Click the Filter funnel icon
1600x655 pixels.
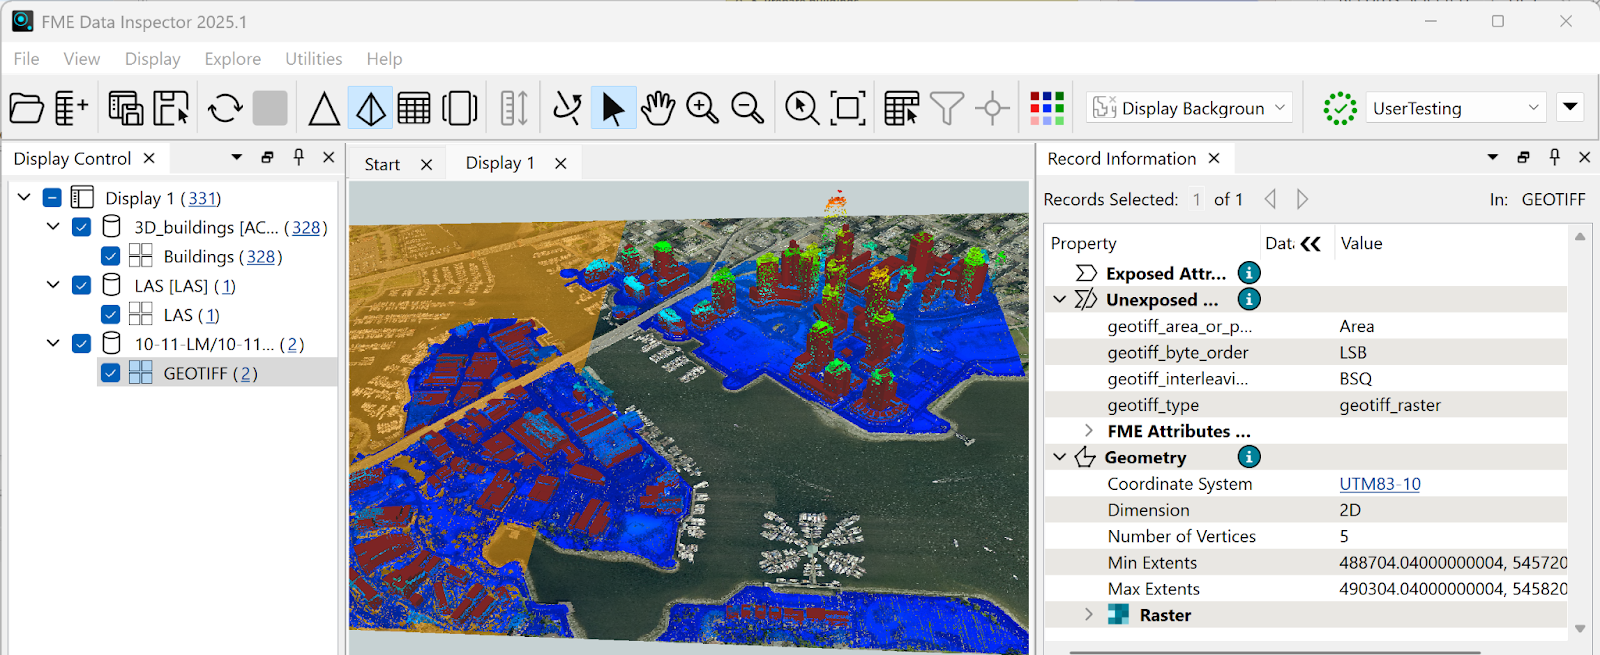(946, 108)
